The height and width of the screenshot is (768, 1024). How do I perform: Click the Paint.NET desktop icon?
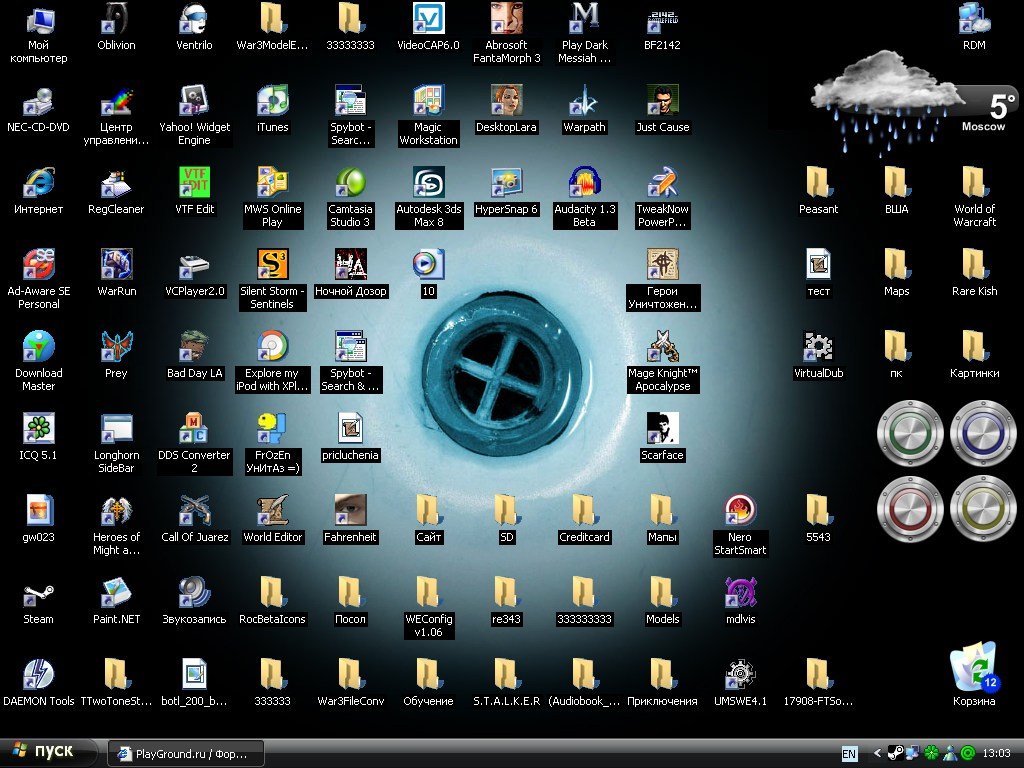pos(116,593)
